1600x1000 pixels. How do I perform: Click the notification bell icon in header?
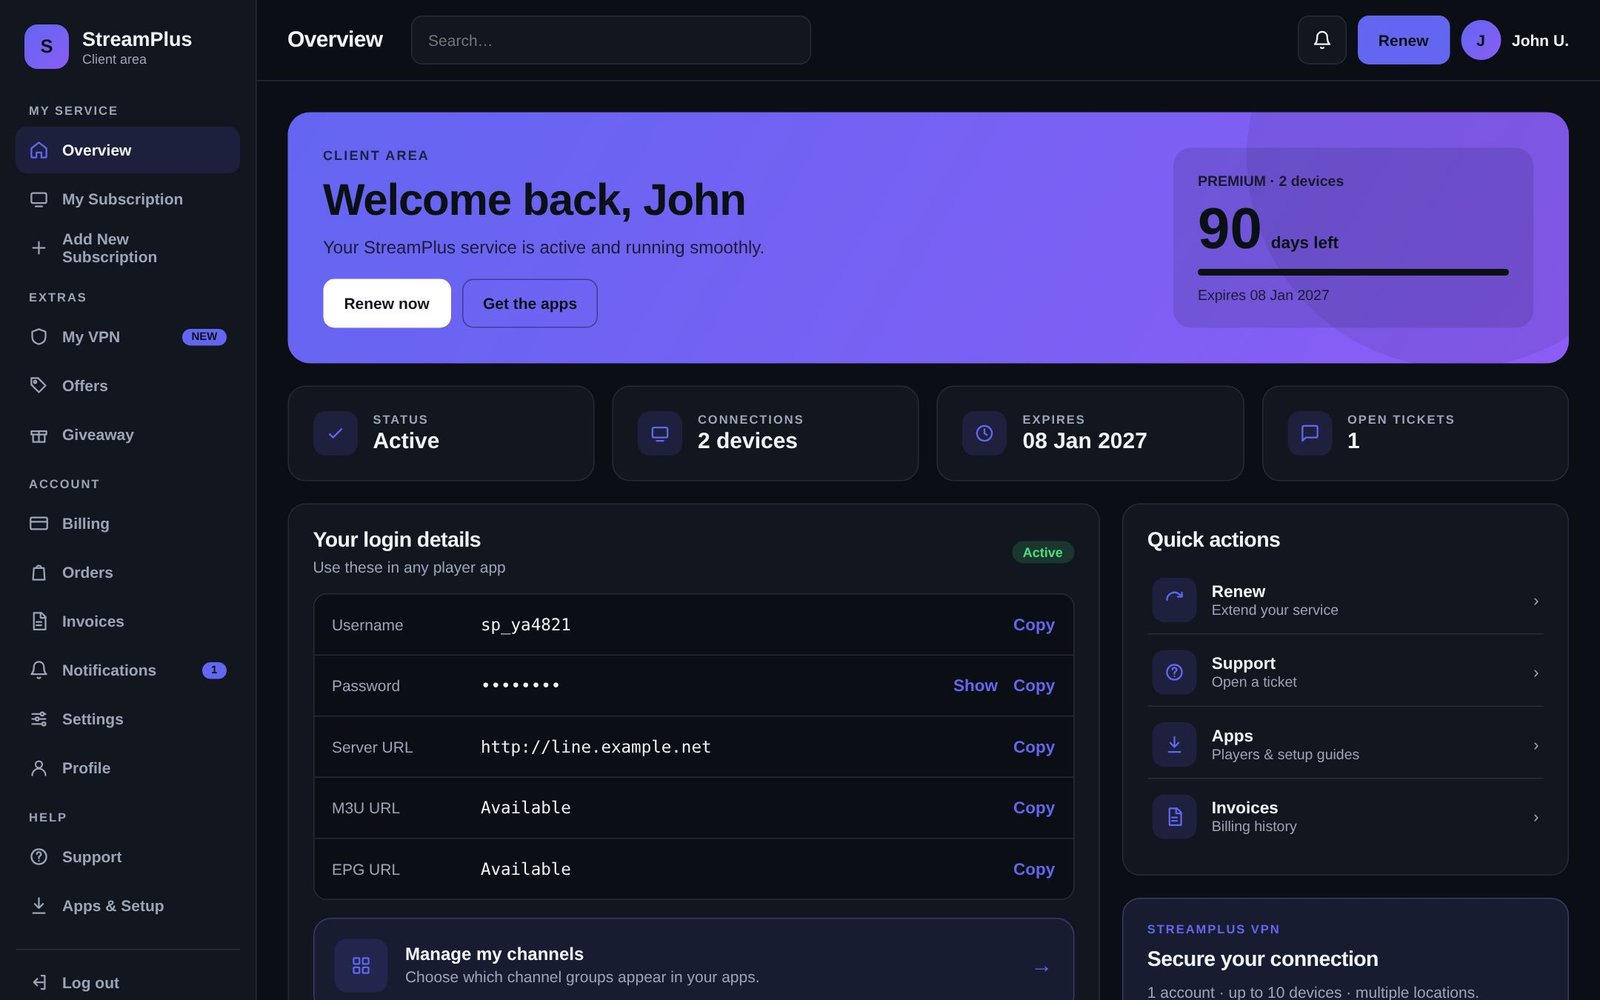click(1321, 40)
